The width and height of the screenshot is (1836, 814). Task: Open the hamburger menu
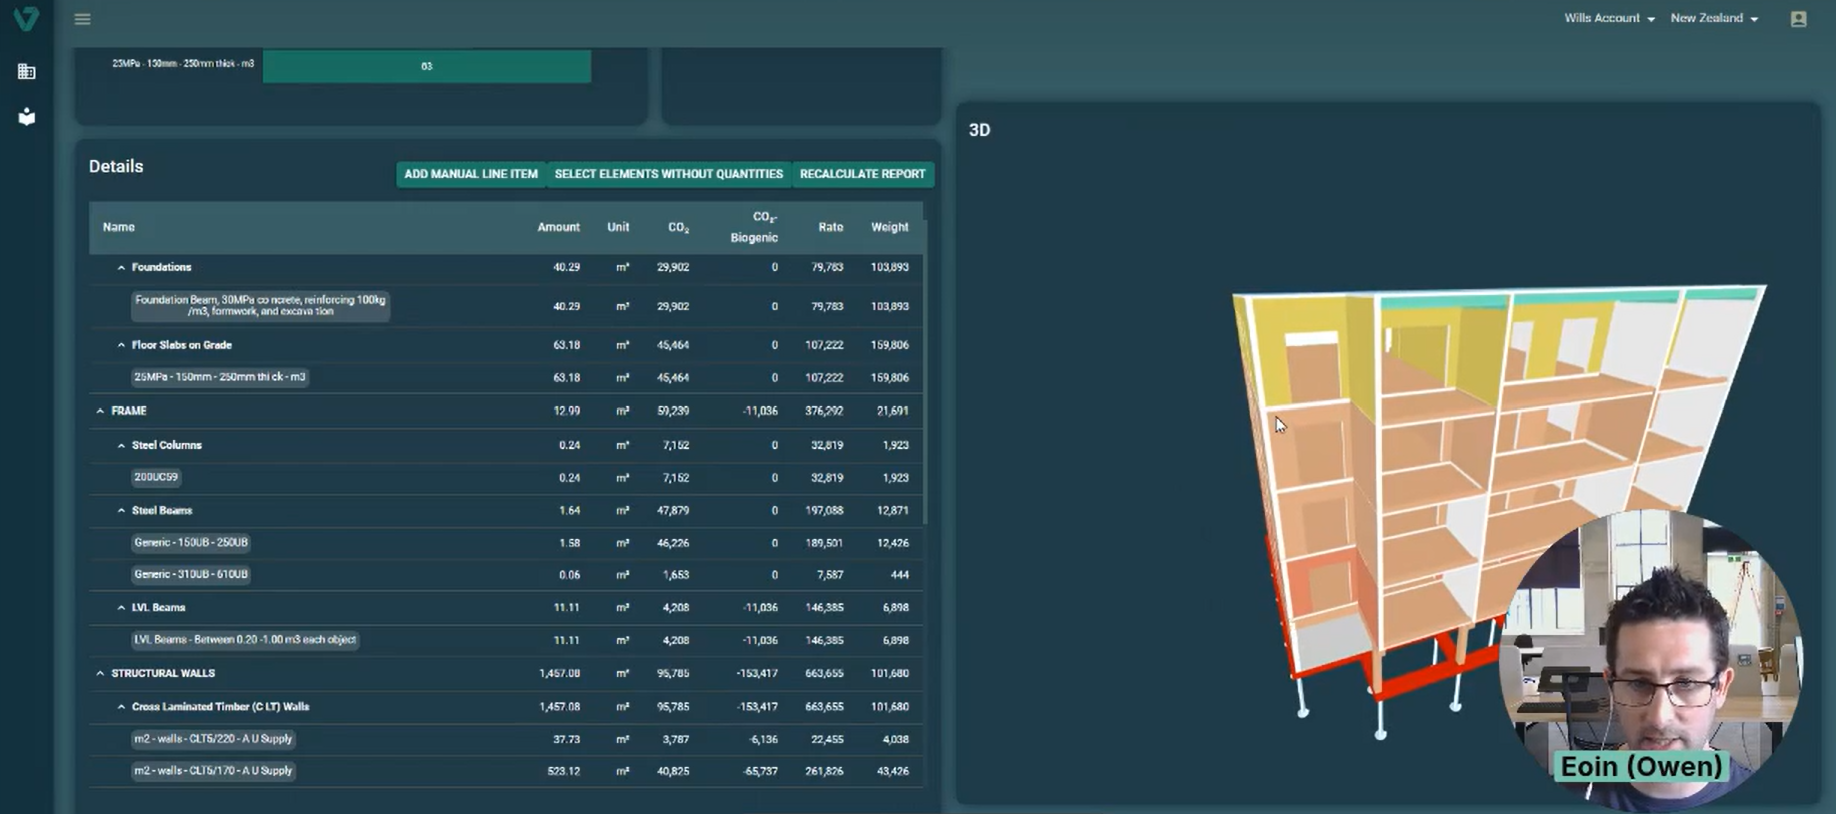(83, 19)
